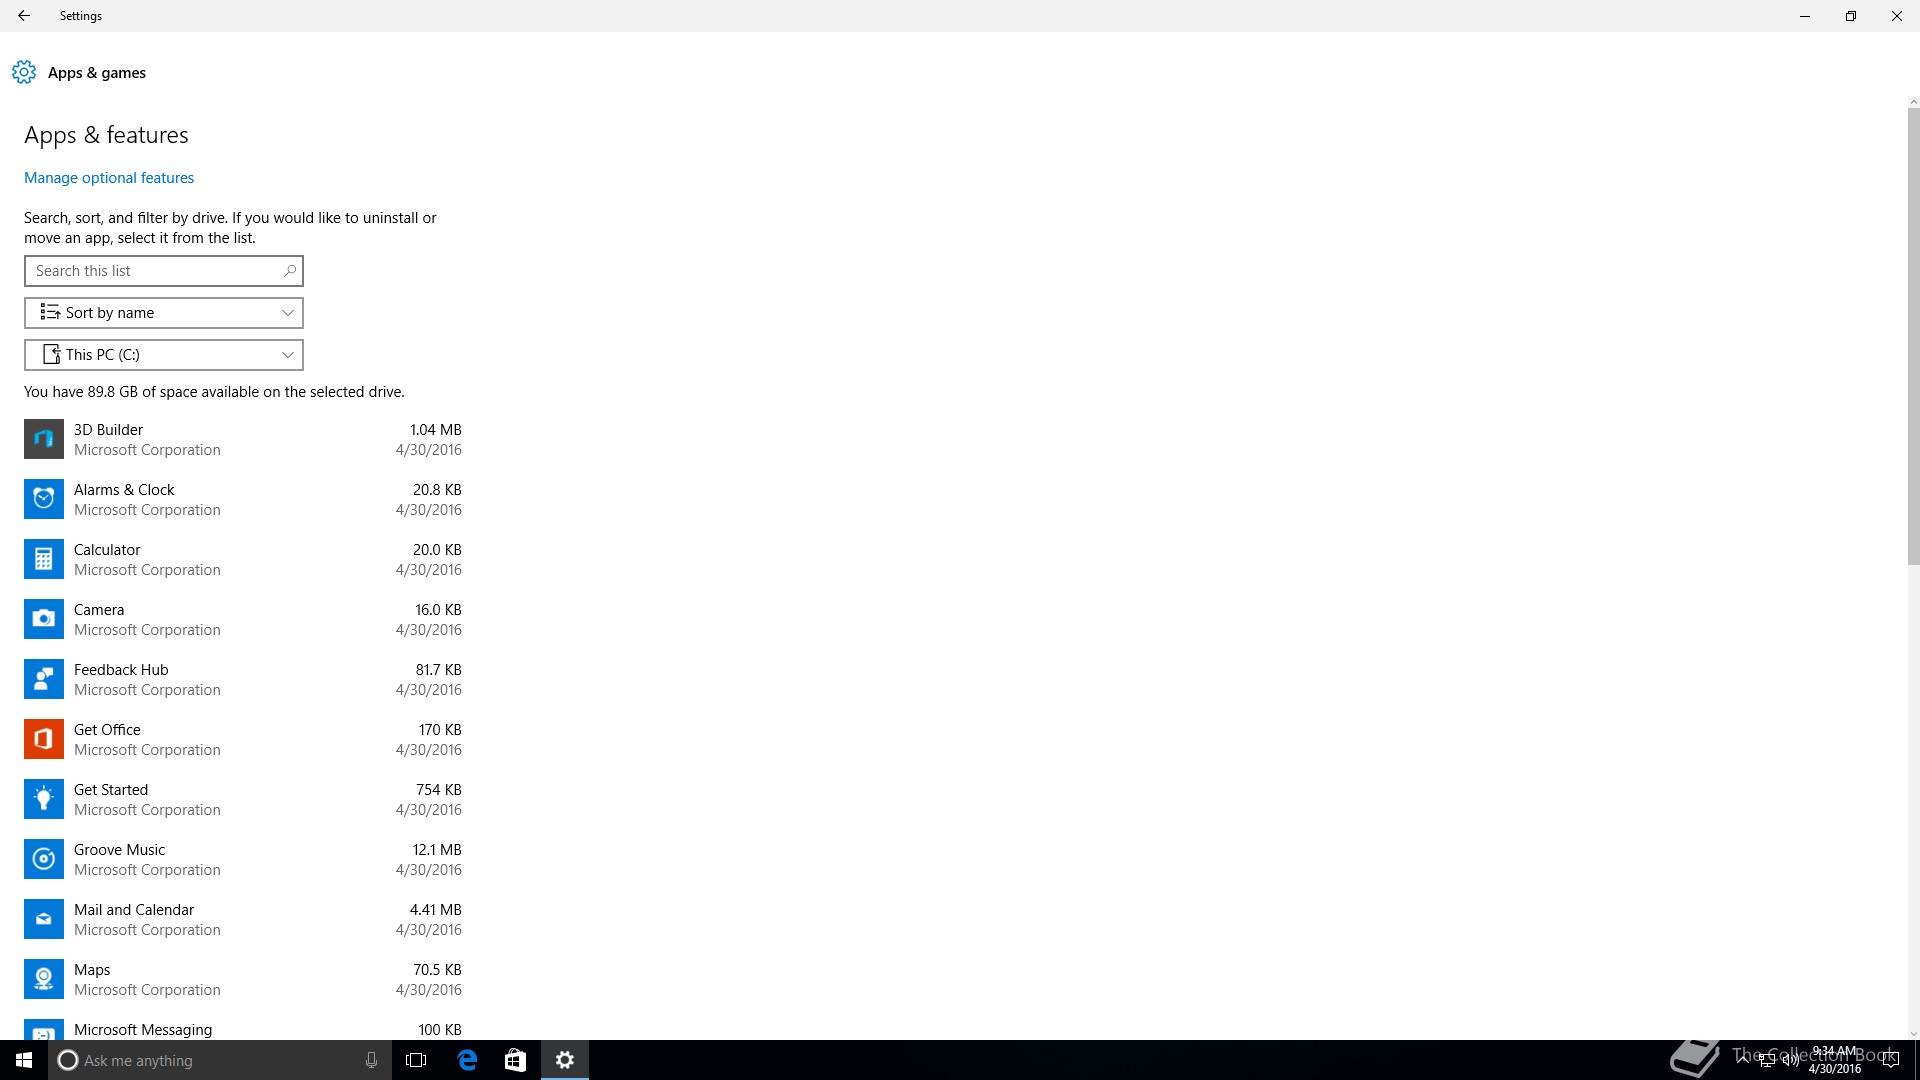Screen dimensions: 1920x1080
Task: Click the 1.04 MB size value
Action: pyautogui.click(x=435, y=430)
